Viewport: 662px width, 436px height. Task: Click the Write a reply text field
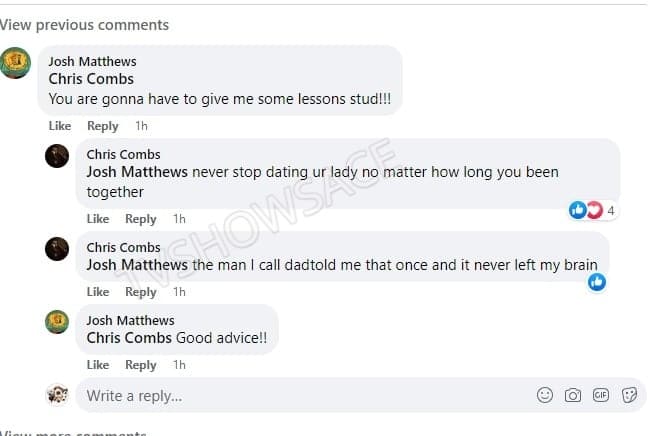300,396
